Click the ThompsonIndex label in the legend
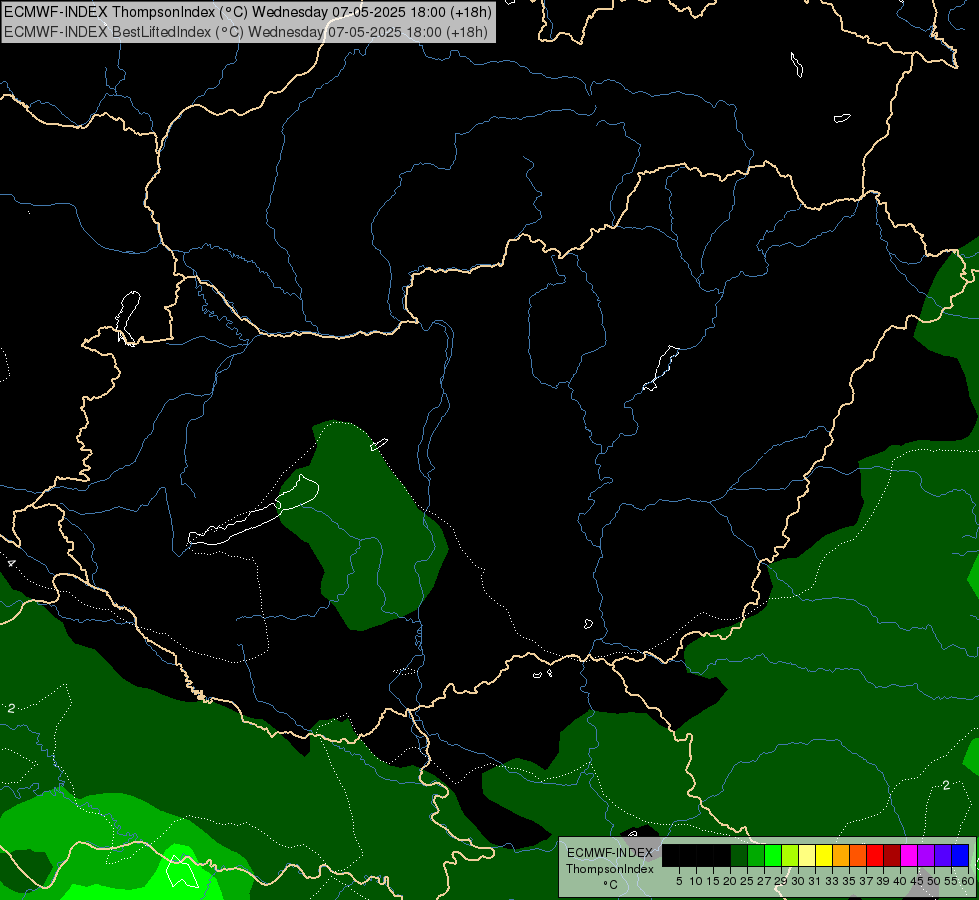 click(610, 869)
